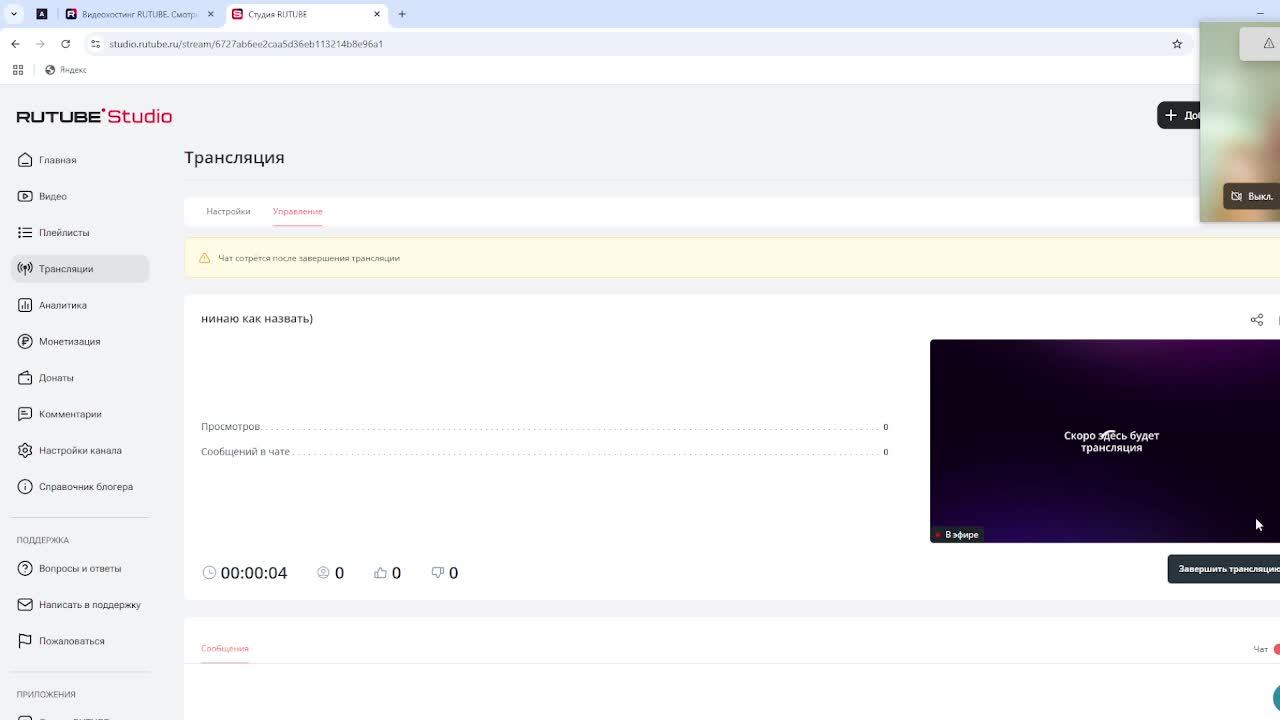Open the browser apps grid icon
The image size is (1280, 720).
pos(17,70)
